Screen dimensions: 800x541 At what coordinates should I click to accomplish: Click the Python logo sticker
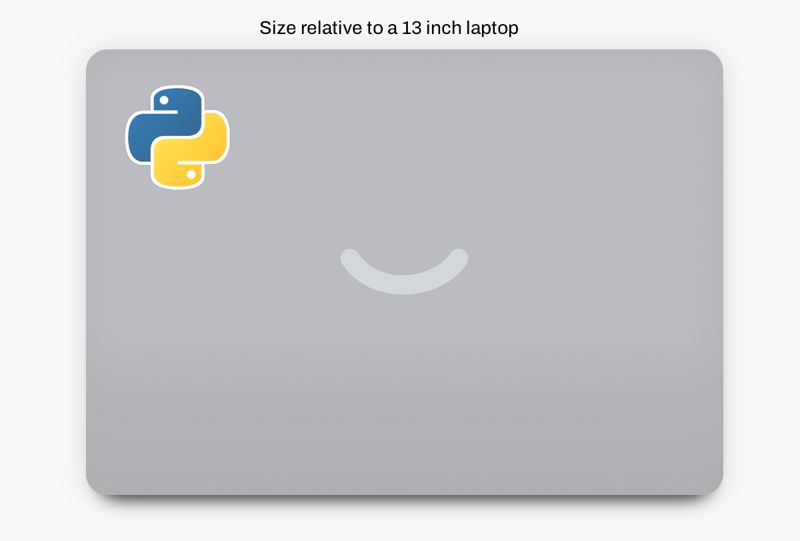(x=178, y=137)
